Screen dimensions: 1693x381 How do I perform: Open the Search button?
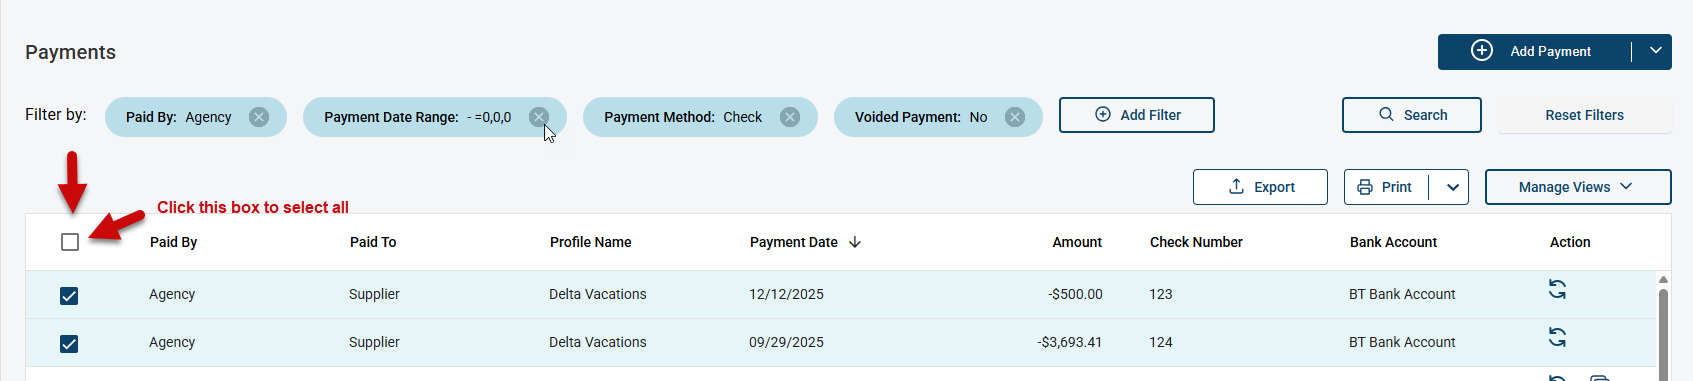pyautogui.click(x=1412, y=115)
